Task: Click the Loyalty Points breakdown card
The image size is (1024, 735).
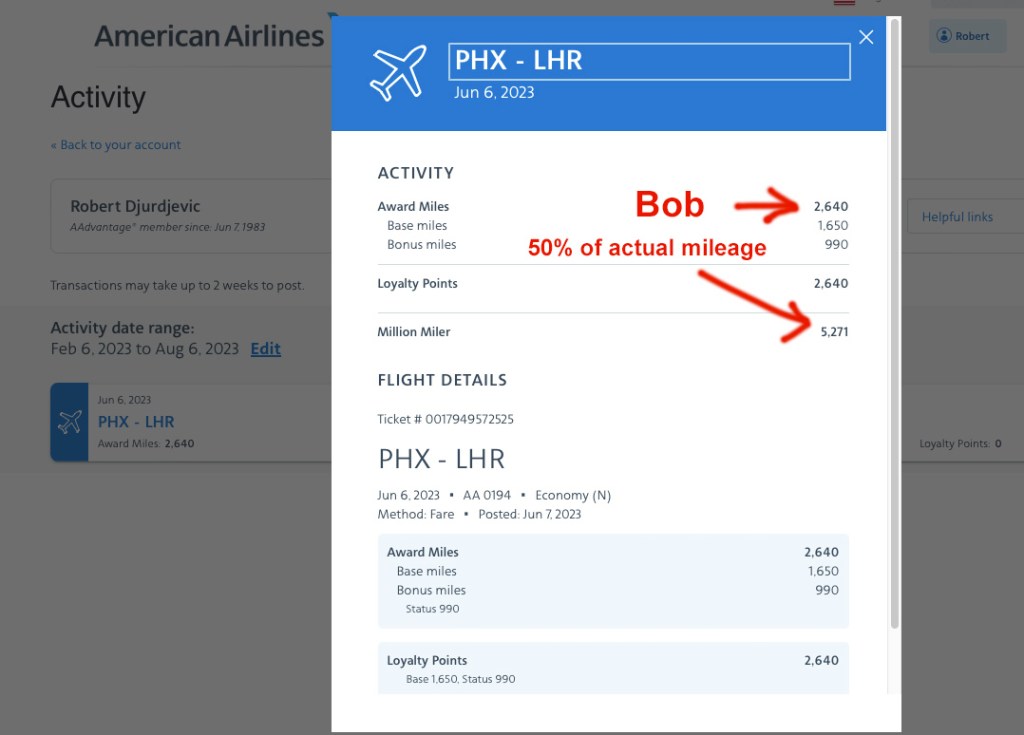Action: coord(612,668)
